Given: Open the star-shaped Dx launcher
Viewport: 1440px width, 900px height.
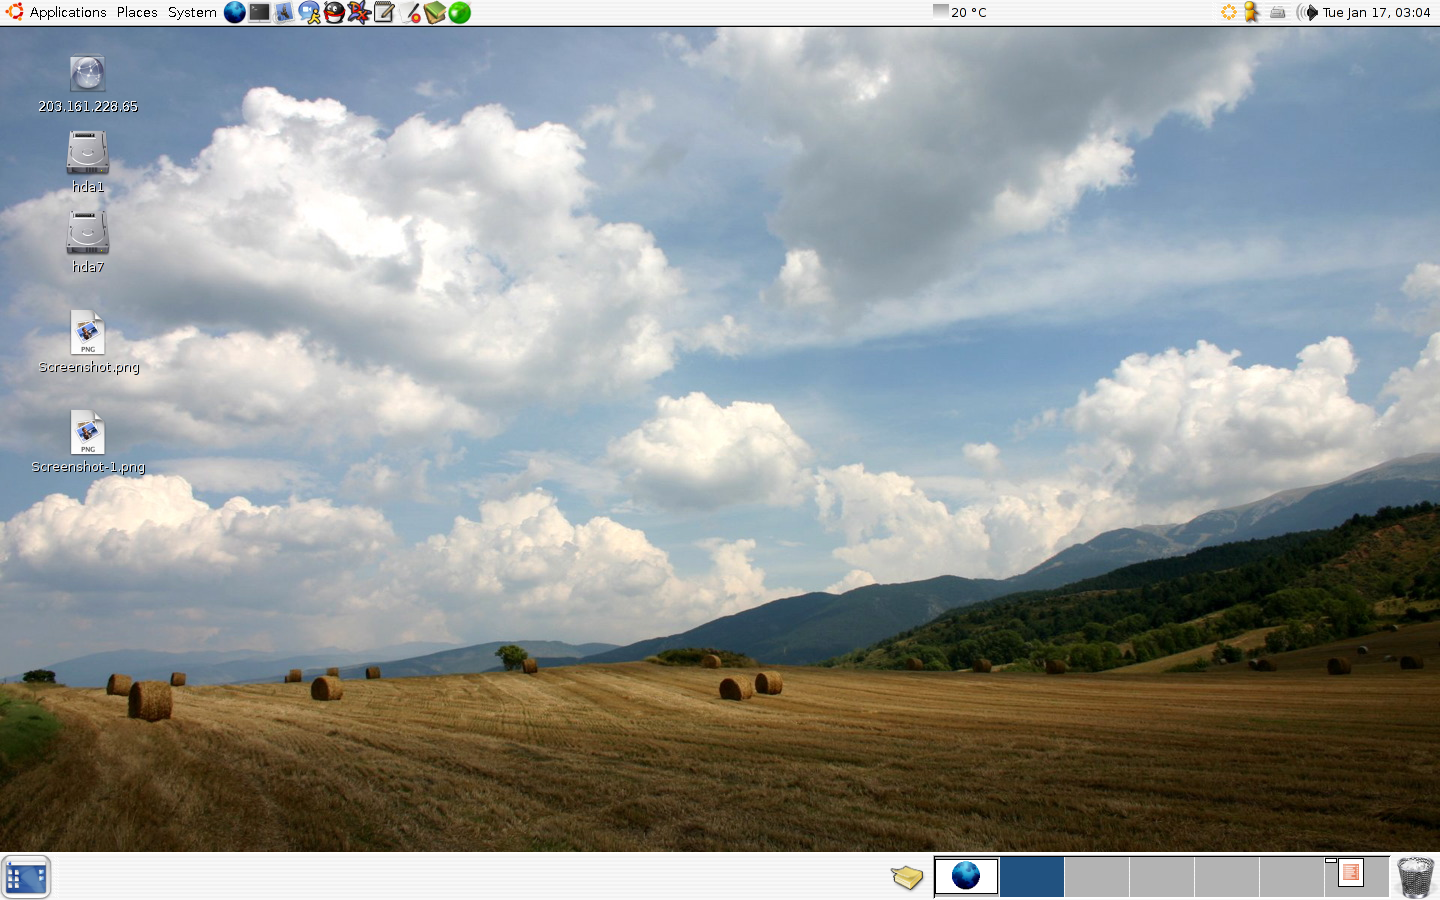Looking at the screenshot, I should pyautogui.click(x=359, y=12).
